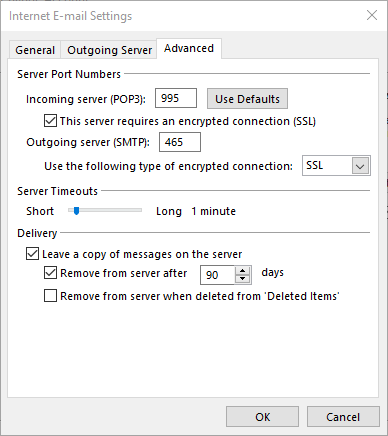
Task: Click the server timeout slider handle
Action: (x=76, y=211)
